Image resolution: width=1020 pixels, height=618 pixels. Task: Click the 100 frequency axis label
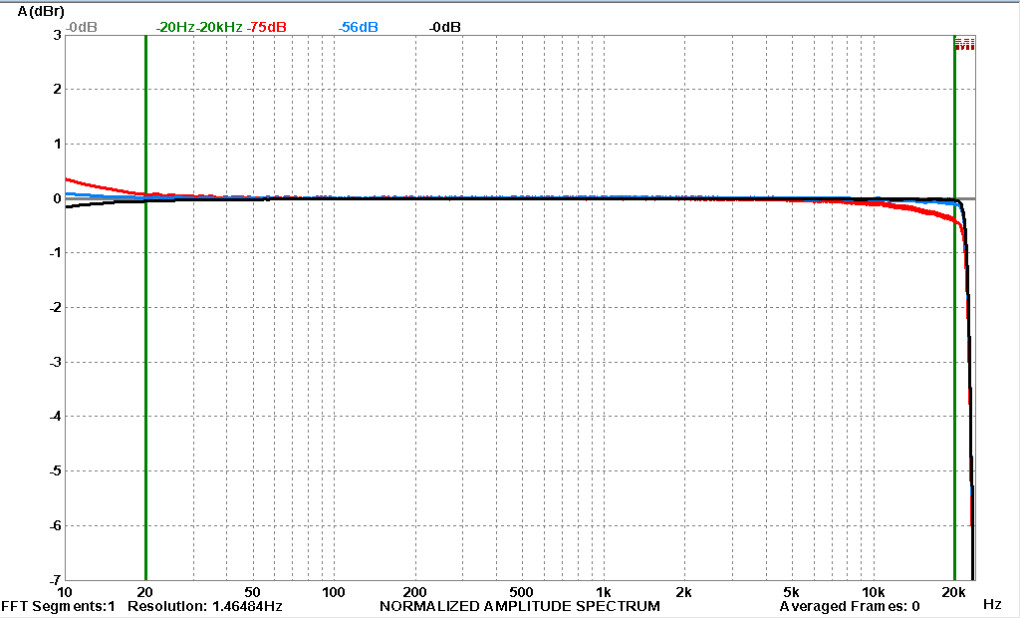click(x=333, y=592)
